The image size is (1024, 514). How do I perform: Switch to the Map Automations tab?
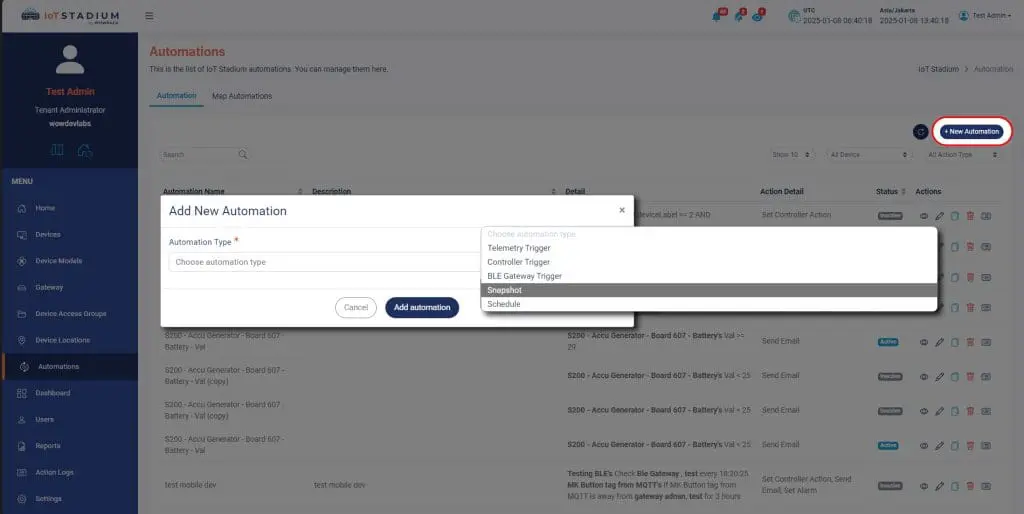[x=242, y=96]
